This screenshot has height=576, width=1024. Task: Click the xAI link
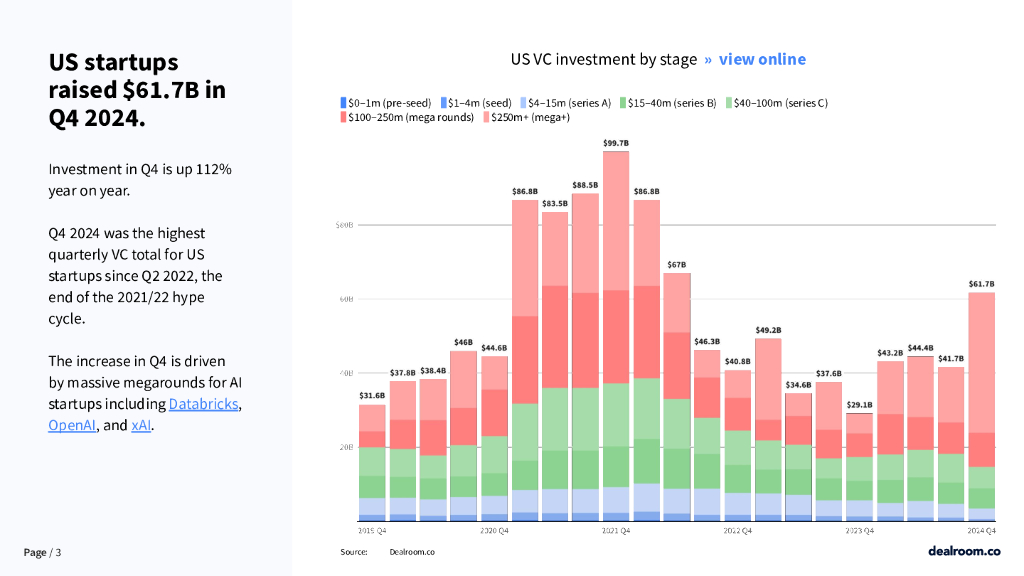tap(141, 426)
